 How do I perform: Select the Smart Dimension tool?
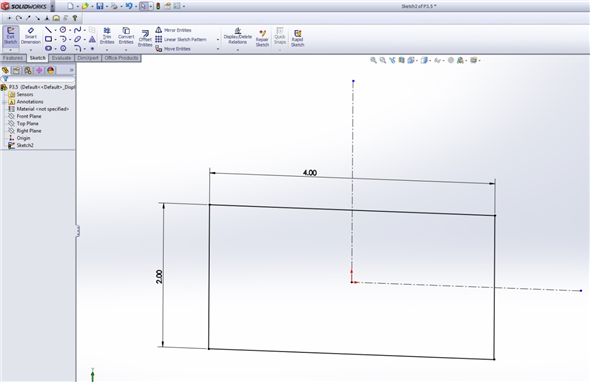(x=30, y=36)
